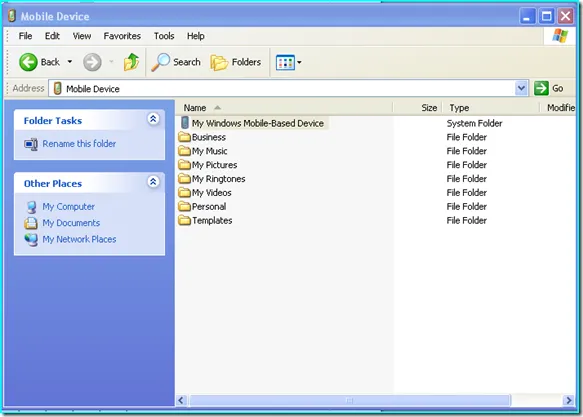The width and height of the screenshot is (583, 417).
Task: Select the My Pictures folder icon
Action: [184, 165]
